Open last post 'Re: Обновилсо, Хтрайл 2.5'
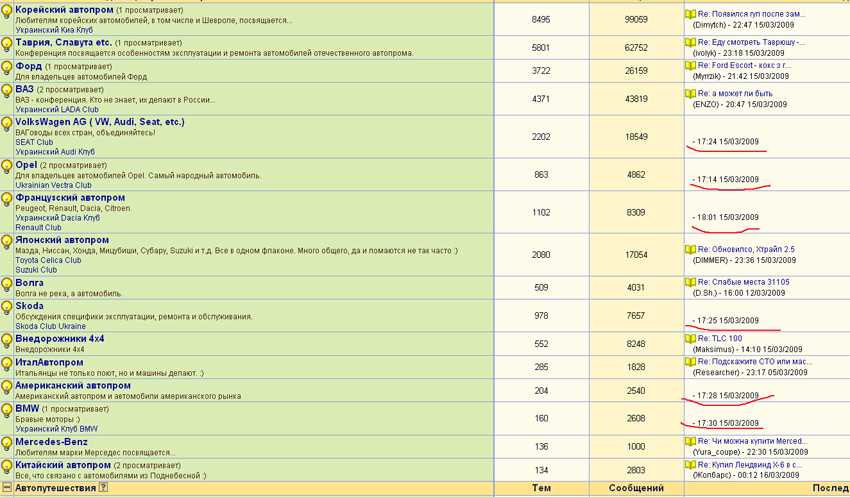 point(746,249)
